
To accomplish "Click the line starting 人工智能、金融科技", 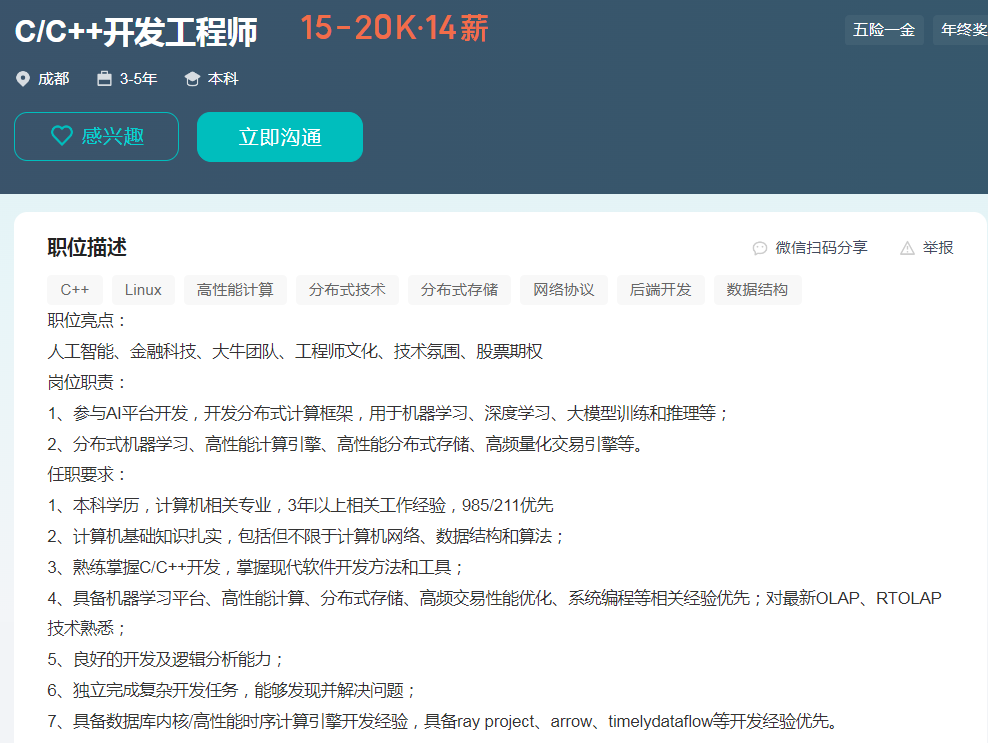I will [x=295, y=352].
